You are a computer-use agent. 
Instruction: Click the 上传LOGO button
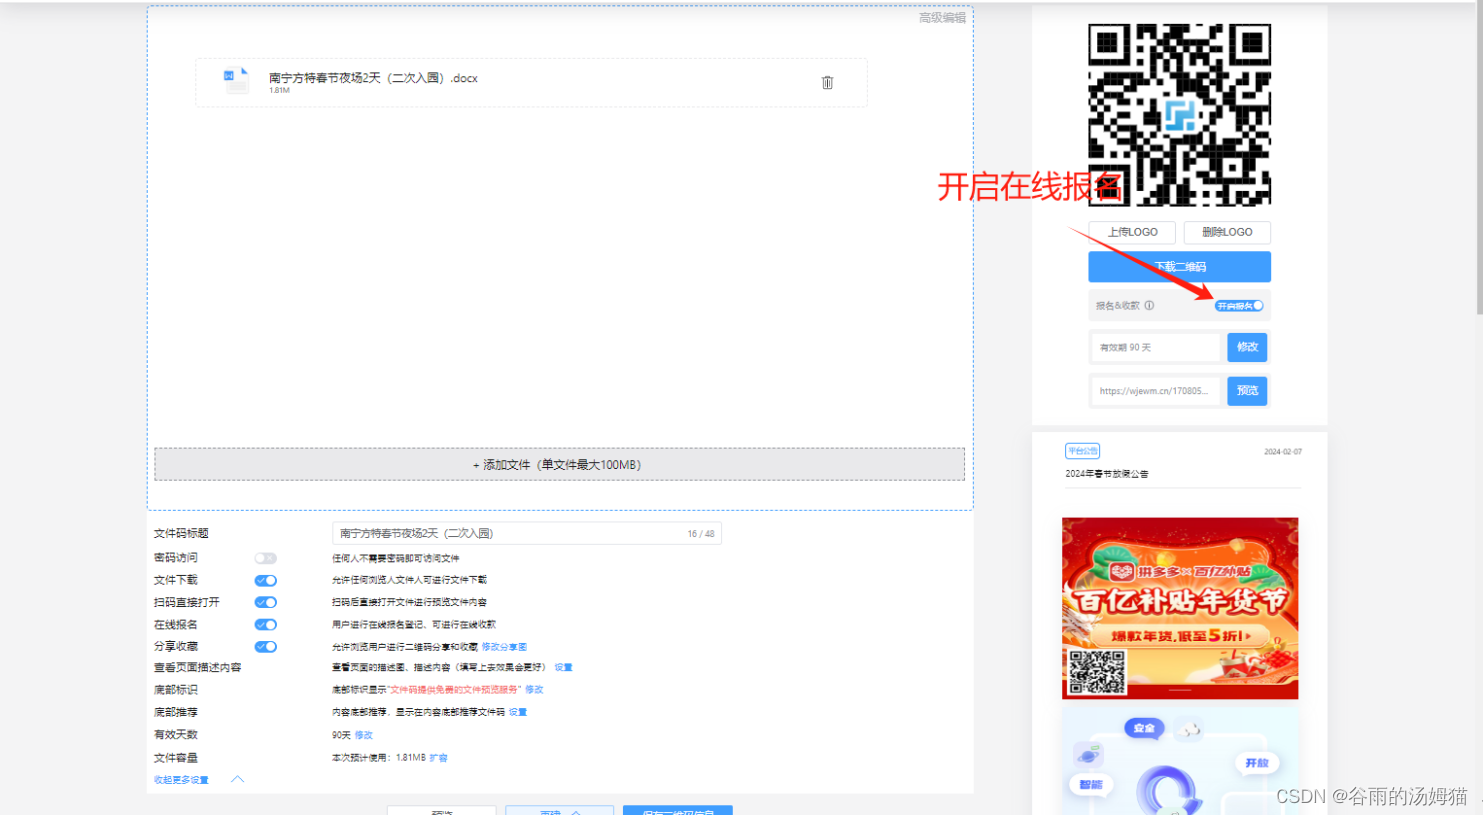(1132, 232)
